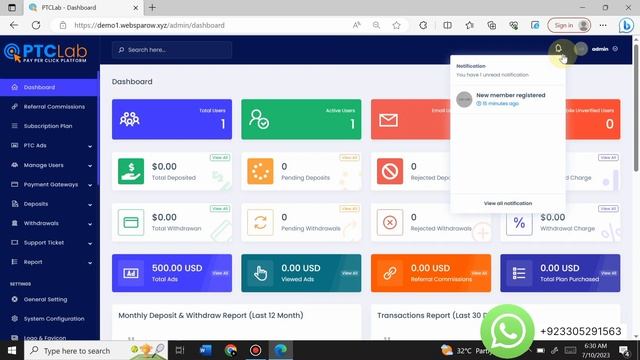The width and height of the screenshot is (640, 360).
Task: Click the Deposits sidebar icon
Action: (x=15, y=204)
